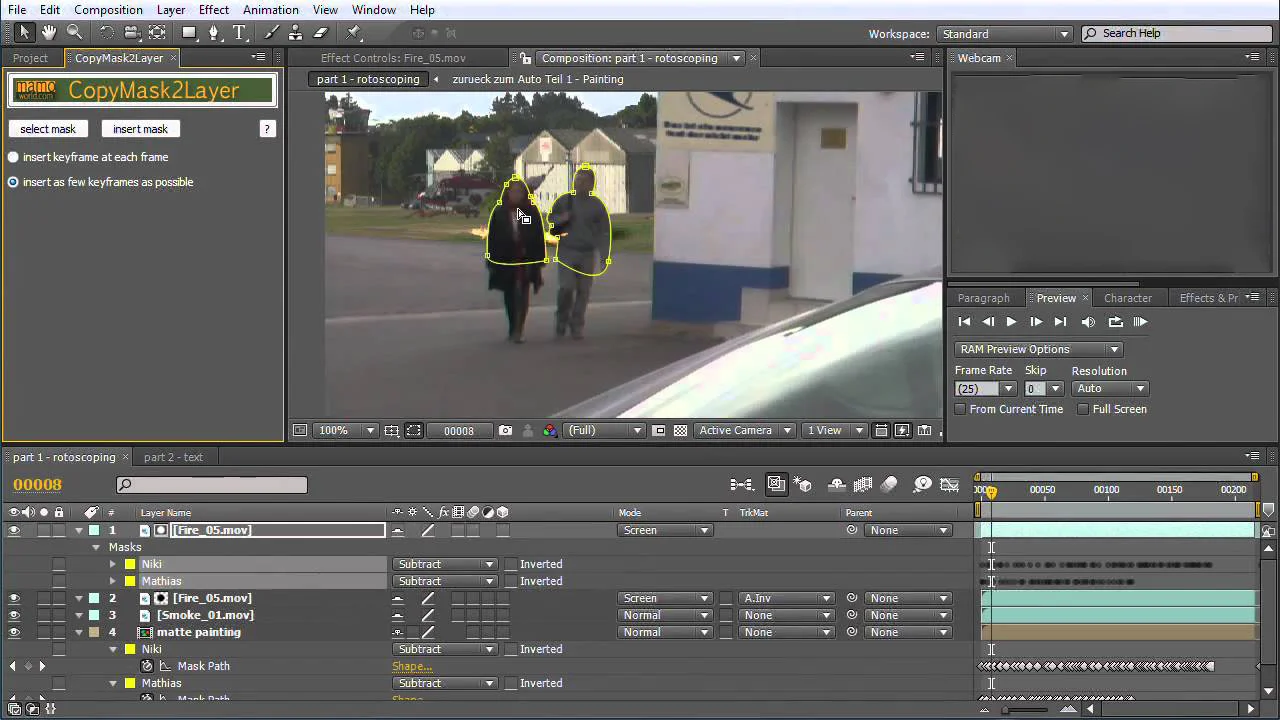Open the (Full) resolution dropdown
The height and width of the screenshot is (720, 1280).
click(605, 430)
